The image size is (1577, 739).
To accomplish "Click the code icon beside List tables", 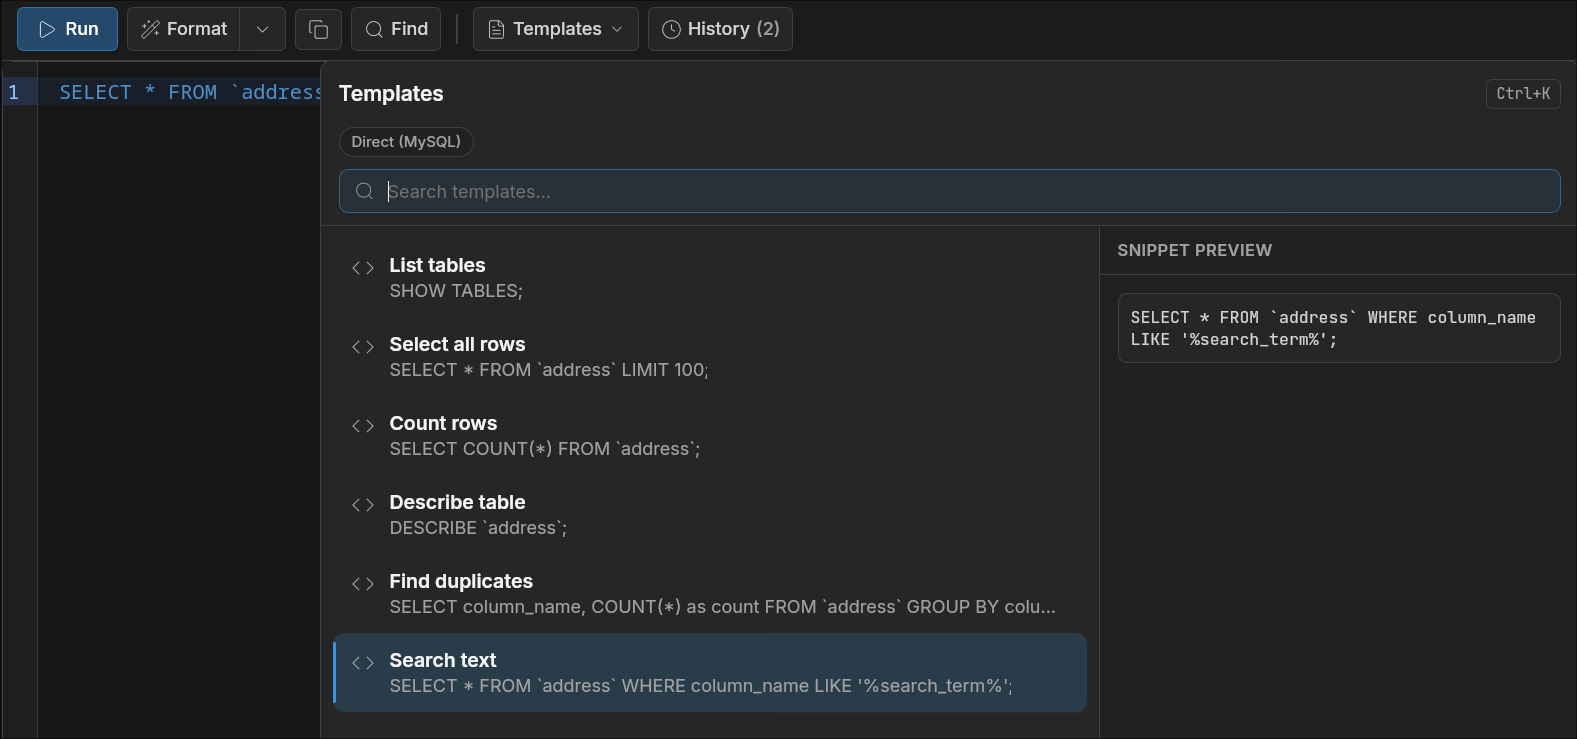I will (x=363, y=267).
